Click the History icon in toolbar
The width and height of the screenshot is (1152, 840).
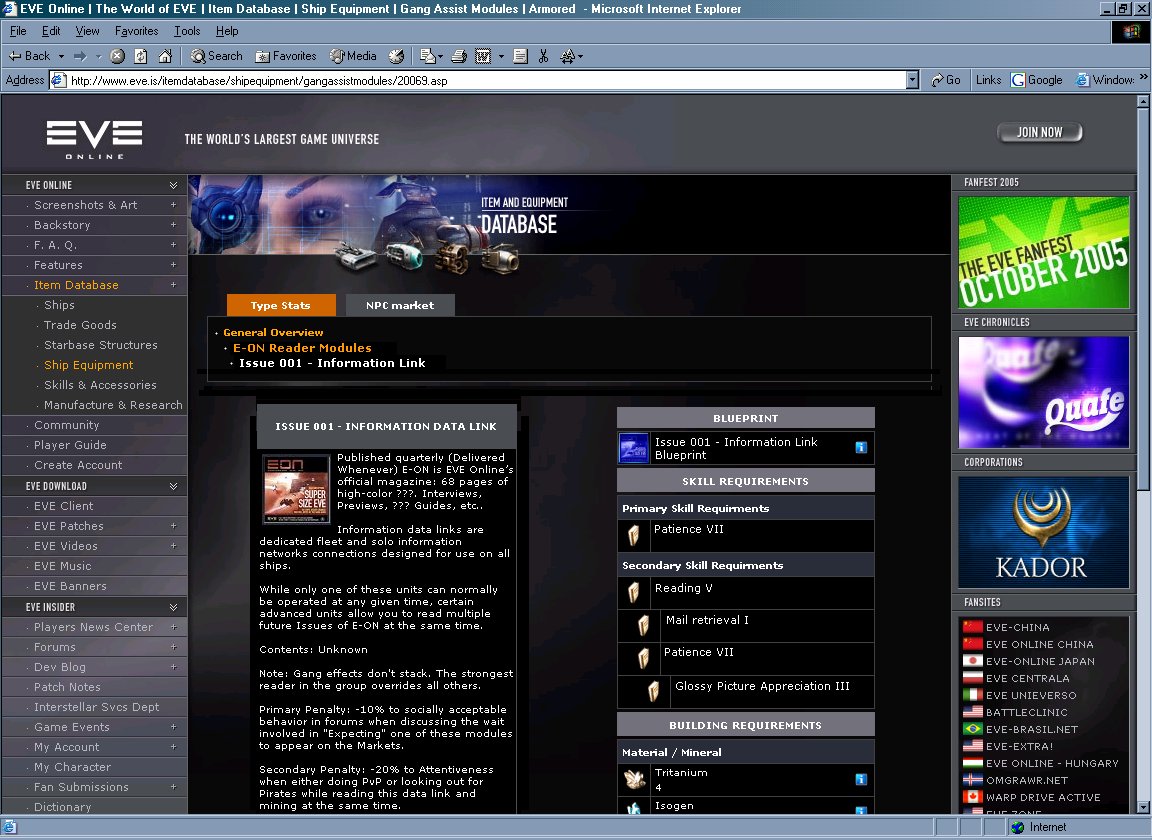click(396, 56)
